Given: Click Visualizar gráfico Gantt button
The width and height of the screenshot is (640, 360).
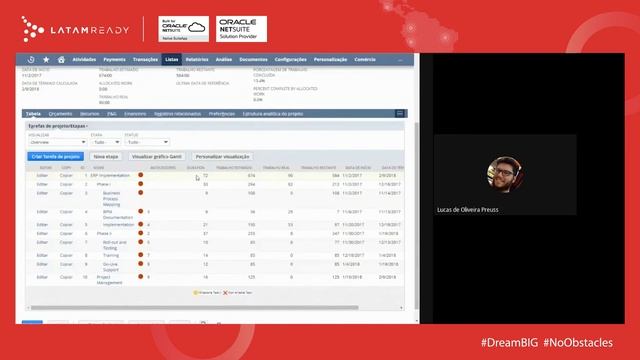Looking at the screenshot, I should coord(157,156).
